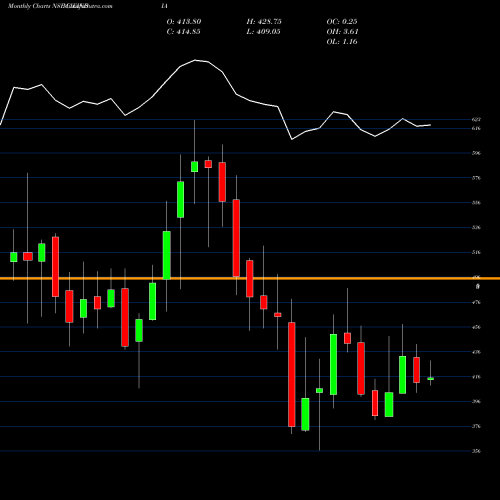
Task: Click the OC: 0.25 value
Action: tap(342, 22)
